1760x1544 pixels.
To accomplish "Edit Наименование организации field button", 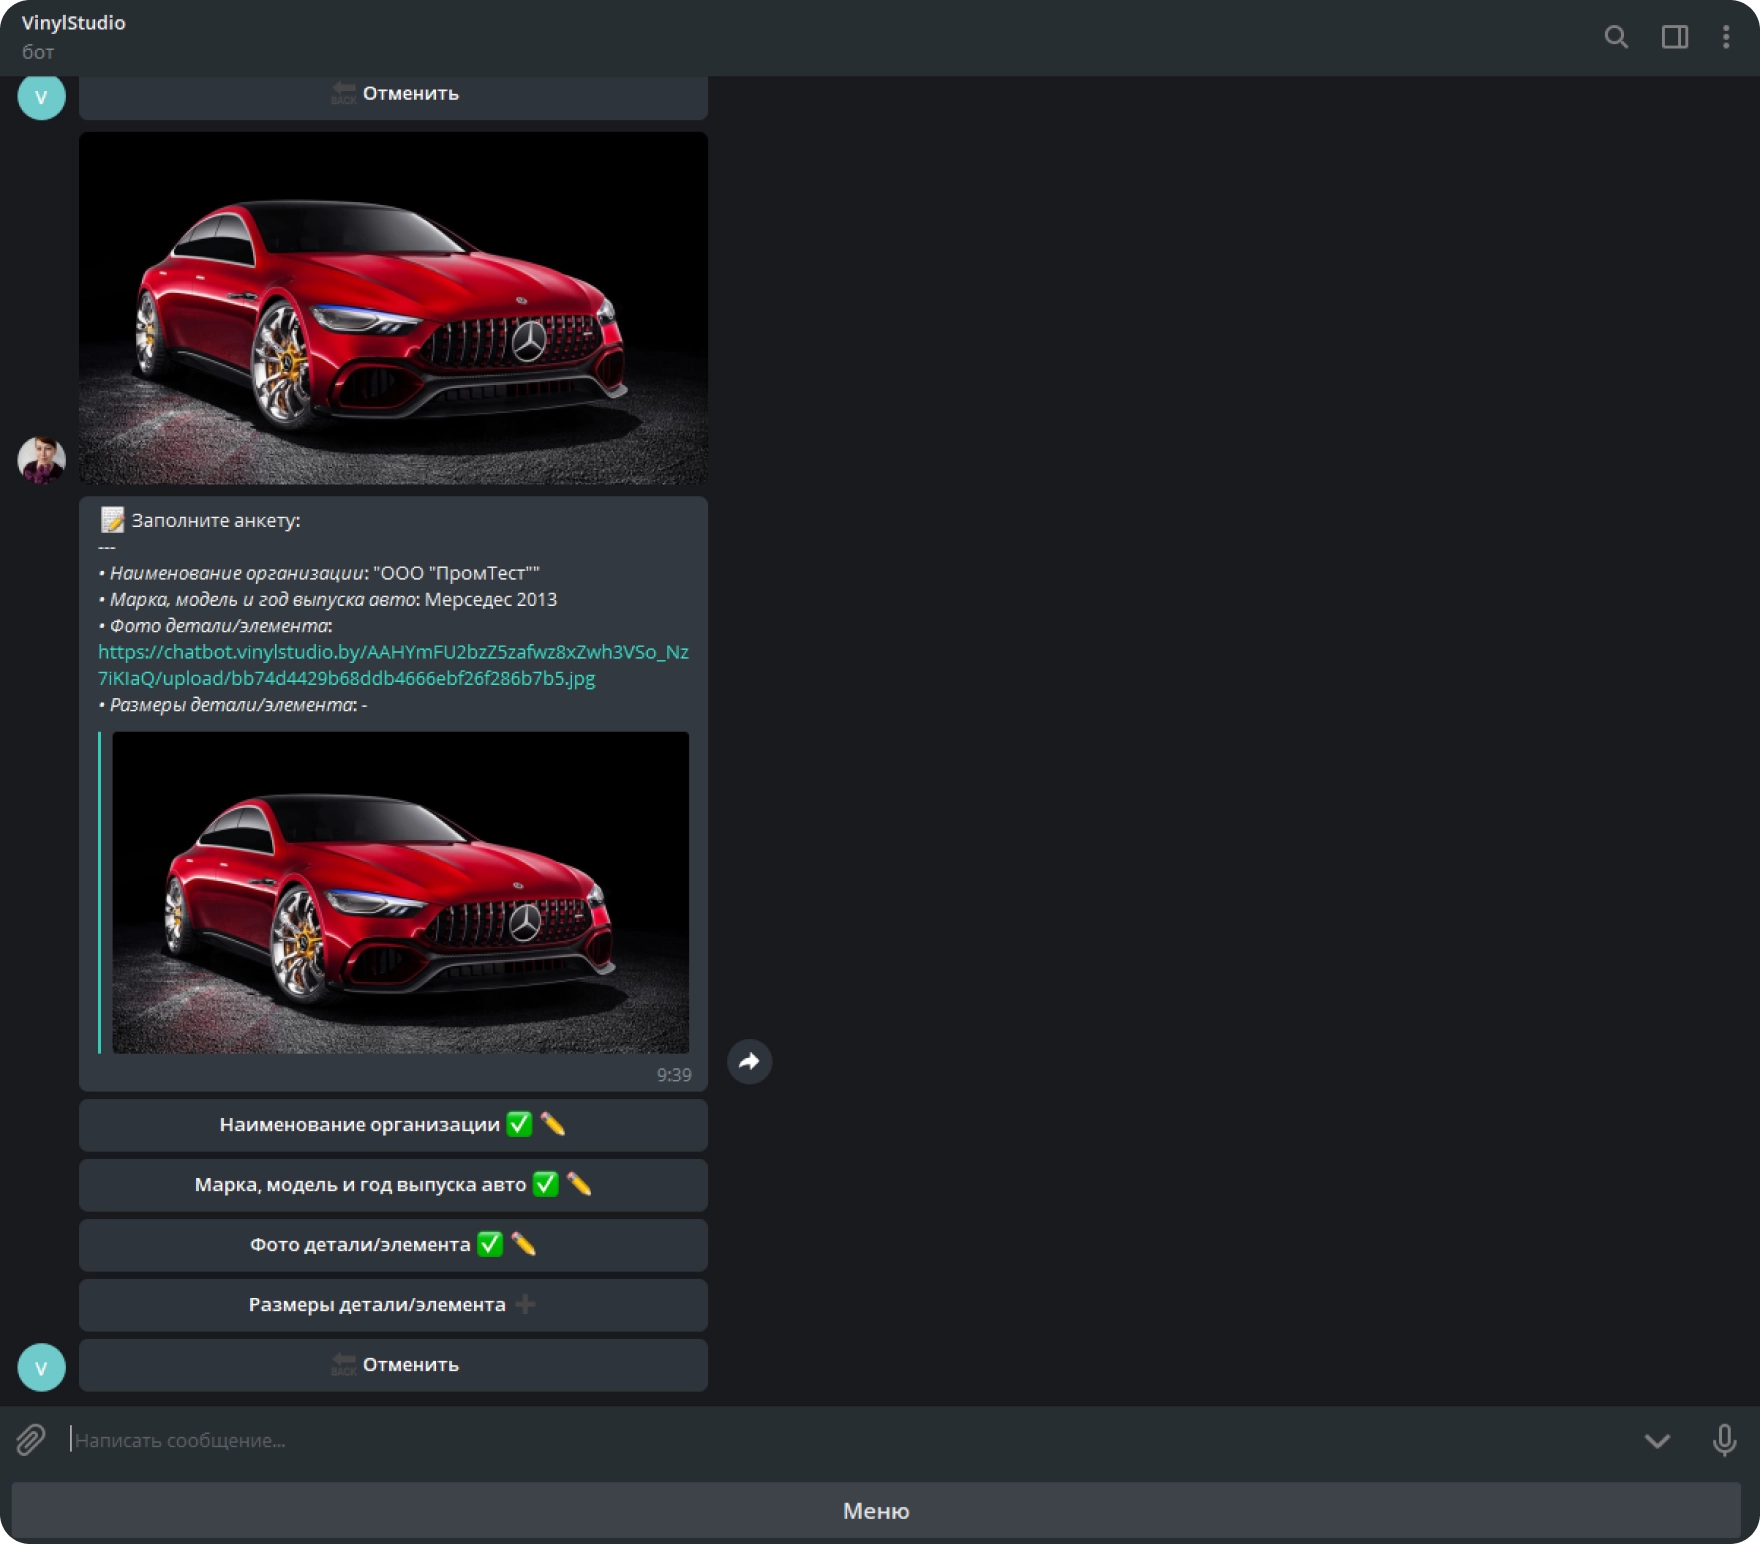I will click(x=393, y=1125).
